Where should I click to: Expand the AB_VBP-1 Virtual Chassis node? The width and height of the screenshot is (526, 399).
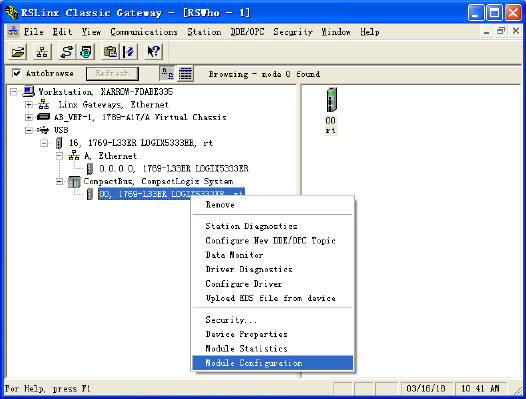tap(29, 117)
